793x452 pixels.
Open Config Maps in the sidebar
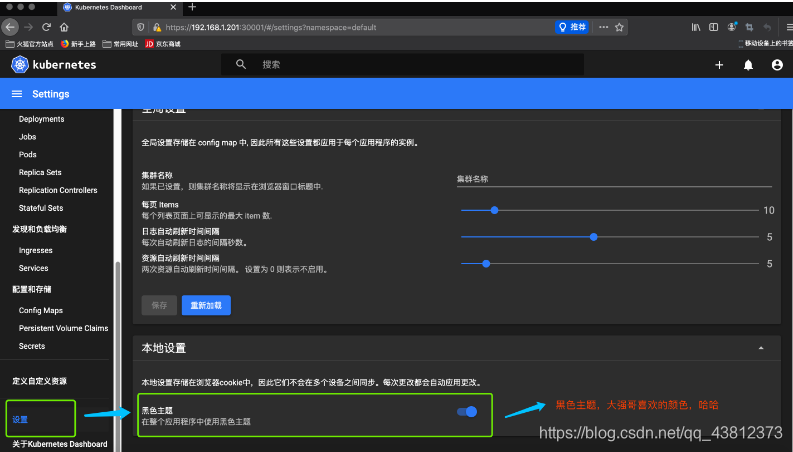point(41,310)
